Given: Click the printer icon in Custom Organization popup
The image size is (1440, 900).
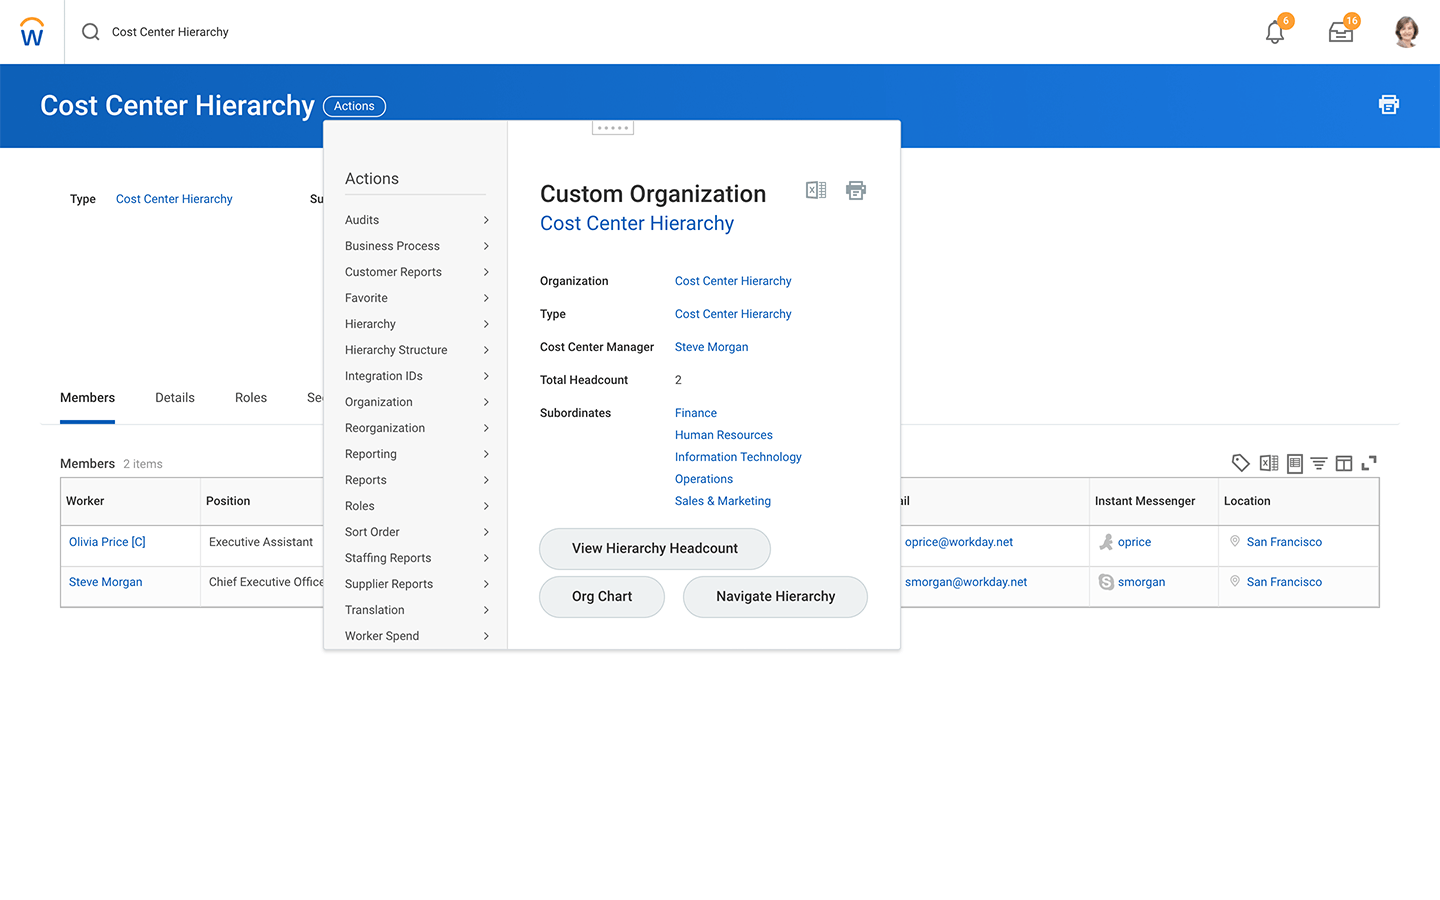Looking at the screenshot, I should coord(856,190).
